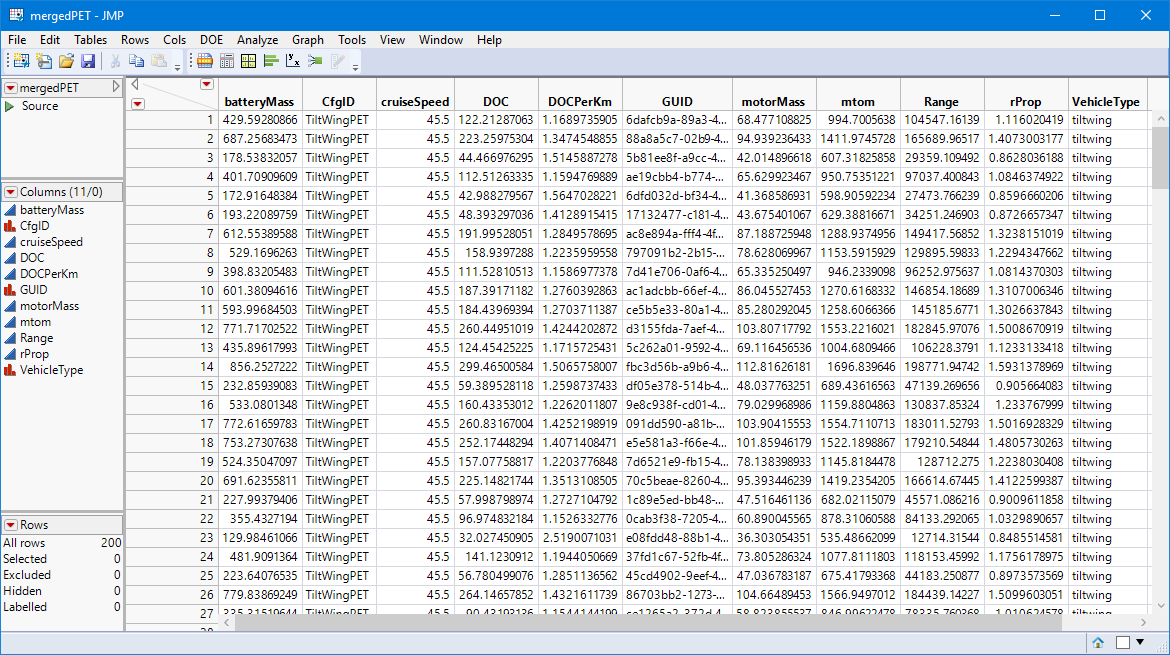1170x655 pixels.
Task: Open mergedPET red triangle menu
Action: point(10,88)
